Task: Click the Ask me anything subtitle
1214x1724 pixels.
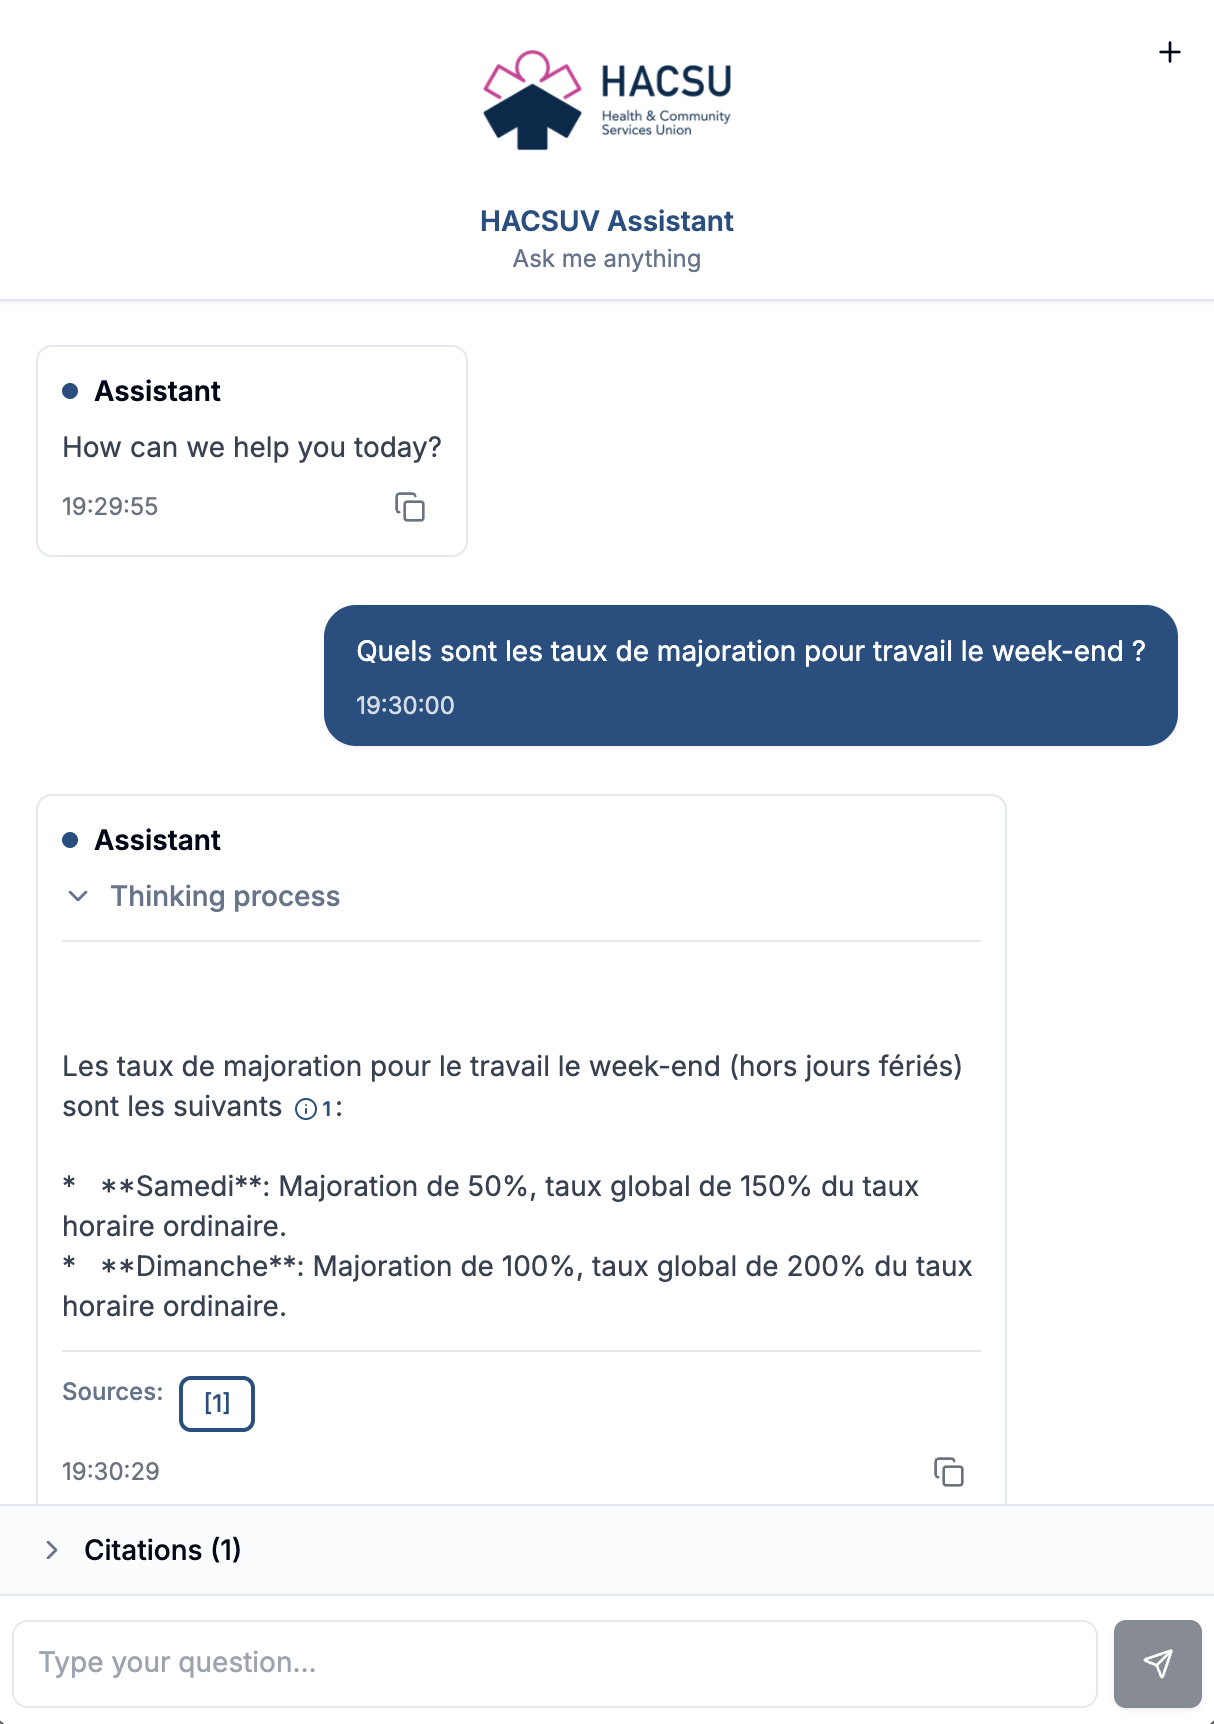Action: point(607,258)
